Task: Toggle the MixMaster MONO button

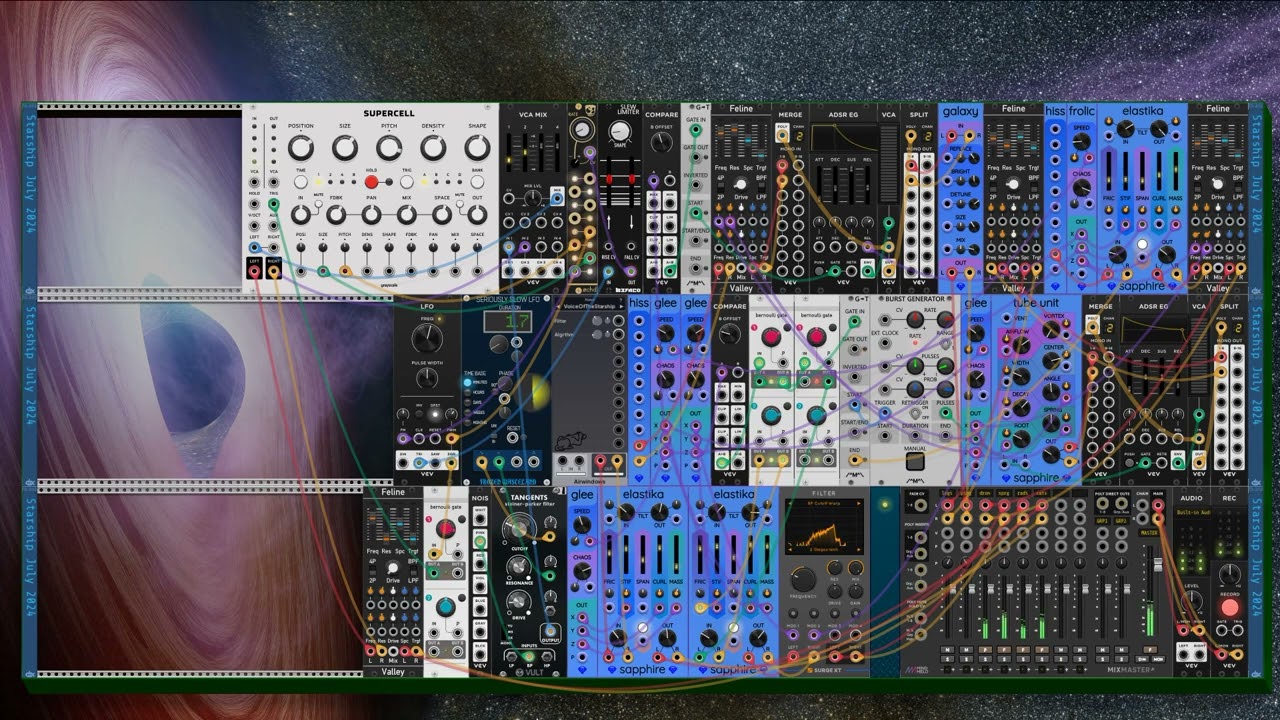Action: click(1158, 659)
